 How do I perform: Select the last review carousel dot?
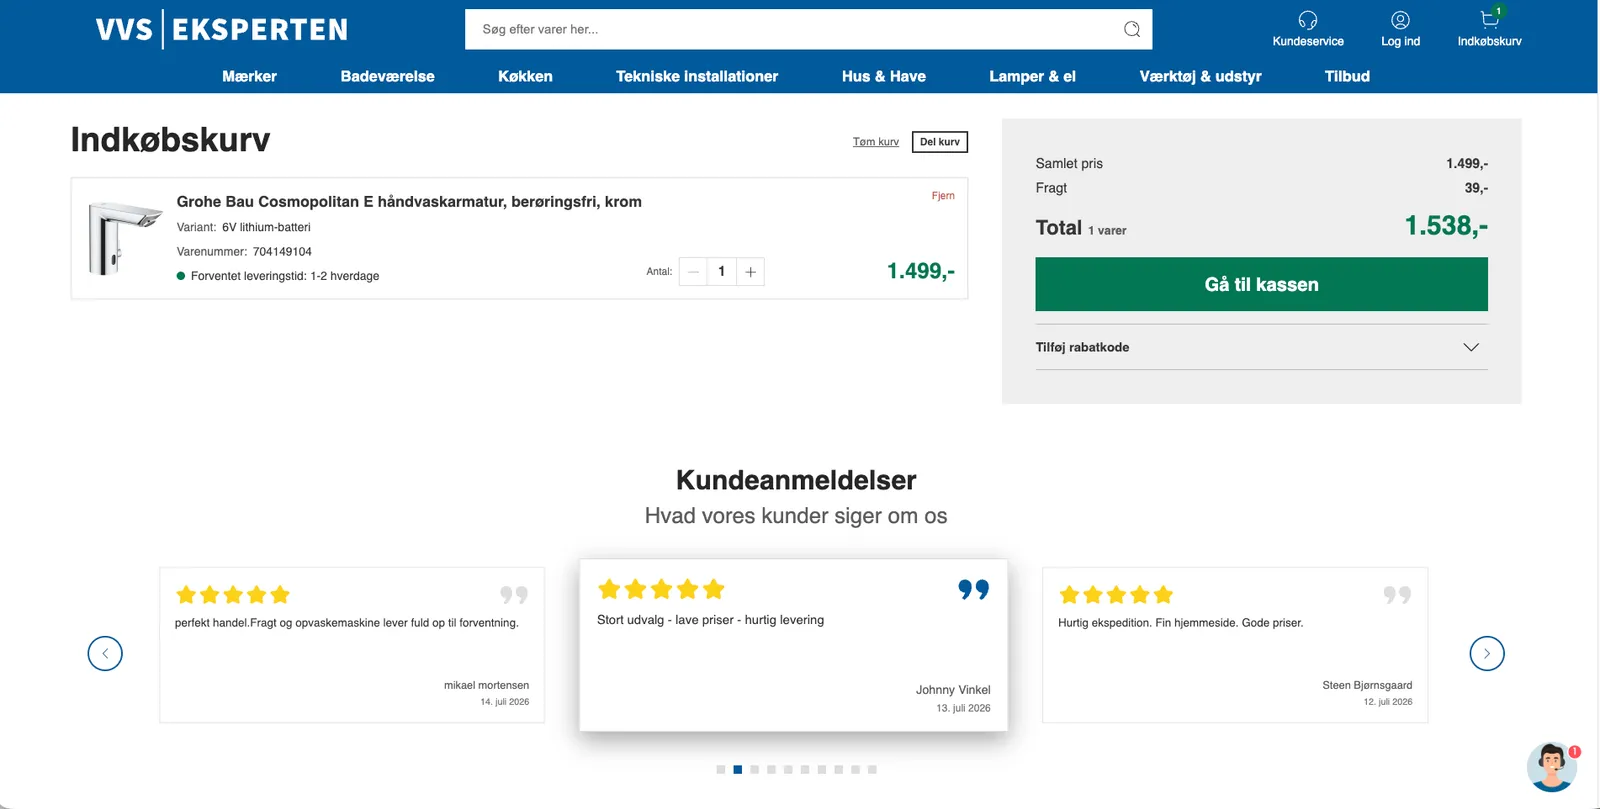pyautogui.click(x=872, y=770)
